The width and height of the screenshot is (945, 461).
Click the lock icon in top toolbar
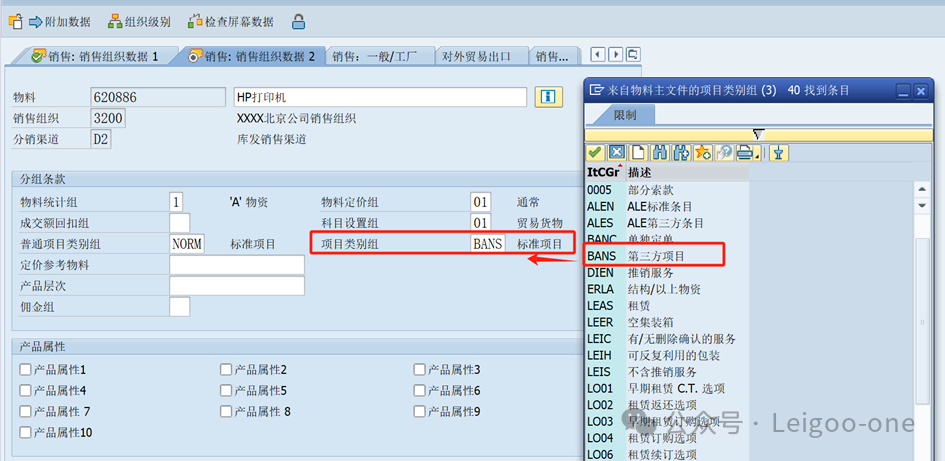[298, 21]
